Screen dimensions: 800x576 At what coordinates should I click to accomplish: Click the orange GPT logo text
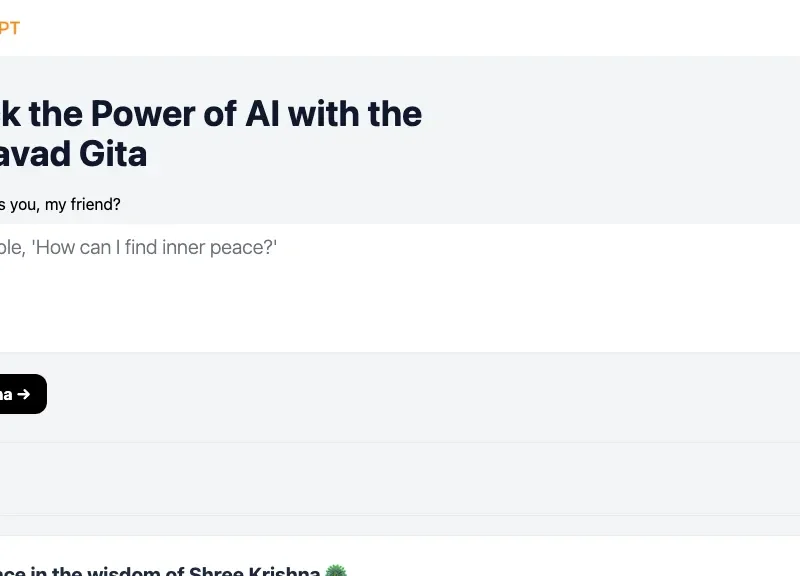(10, 28)
